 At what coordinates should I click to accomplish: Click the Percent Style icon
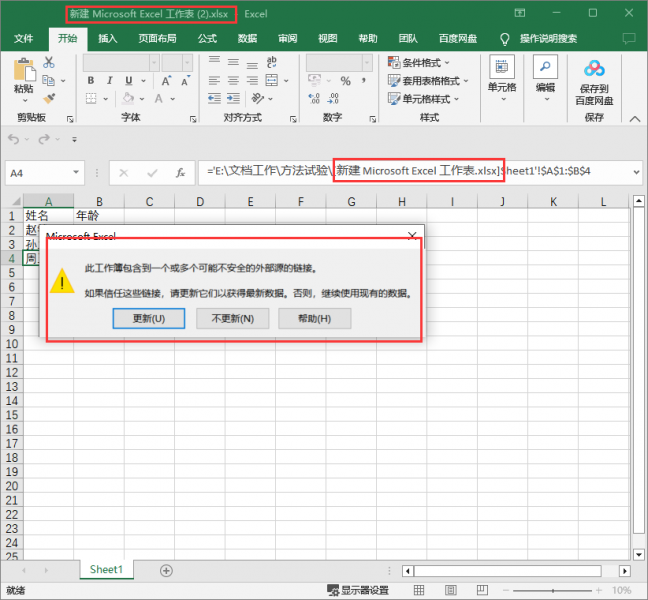(x=345, y=81)
